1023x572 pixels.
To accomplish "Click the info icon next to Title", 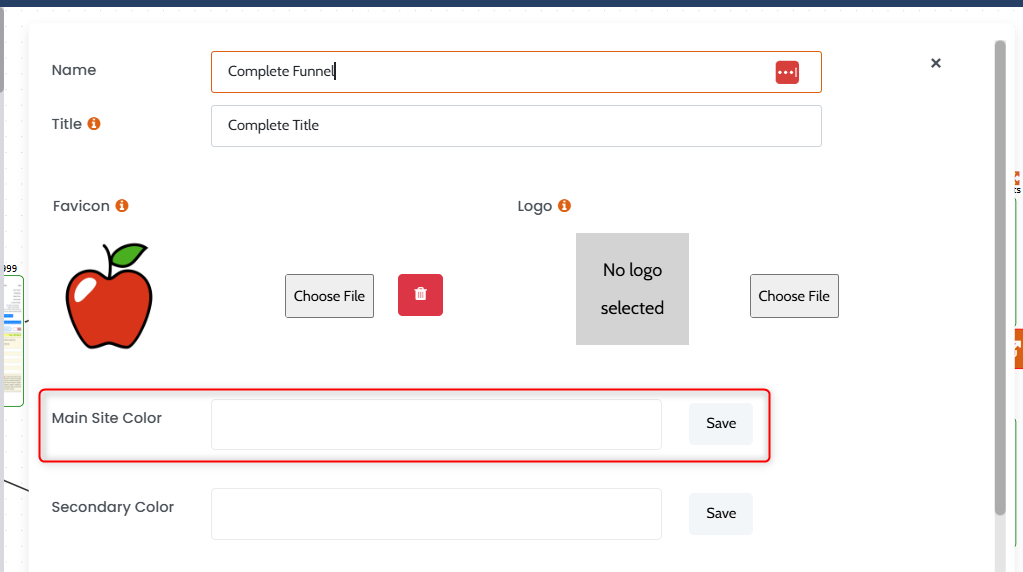I will tap(94, 124).
